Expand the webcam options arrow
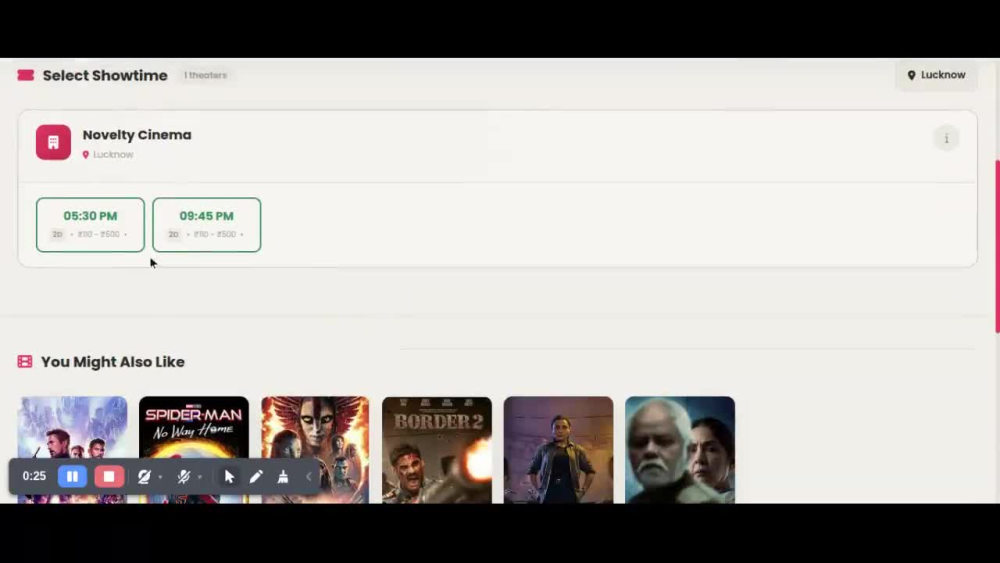The image size is (1000, 563). pos(160,477)
